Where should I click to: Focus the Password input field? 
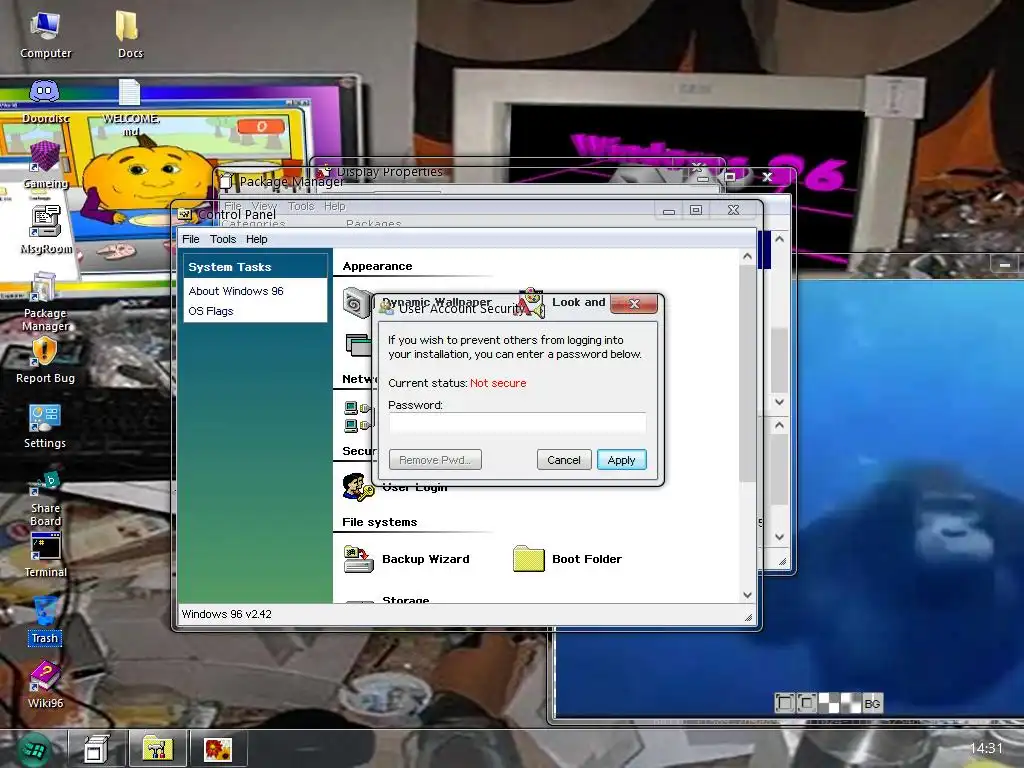click(x=517, y=423)
